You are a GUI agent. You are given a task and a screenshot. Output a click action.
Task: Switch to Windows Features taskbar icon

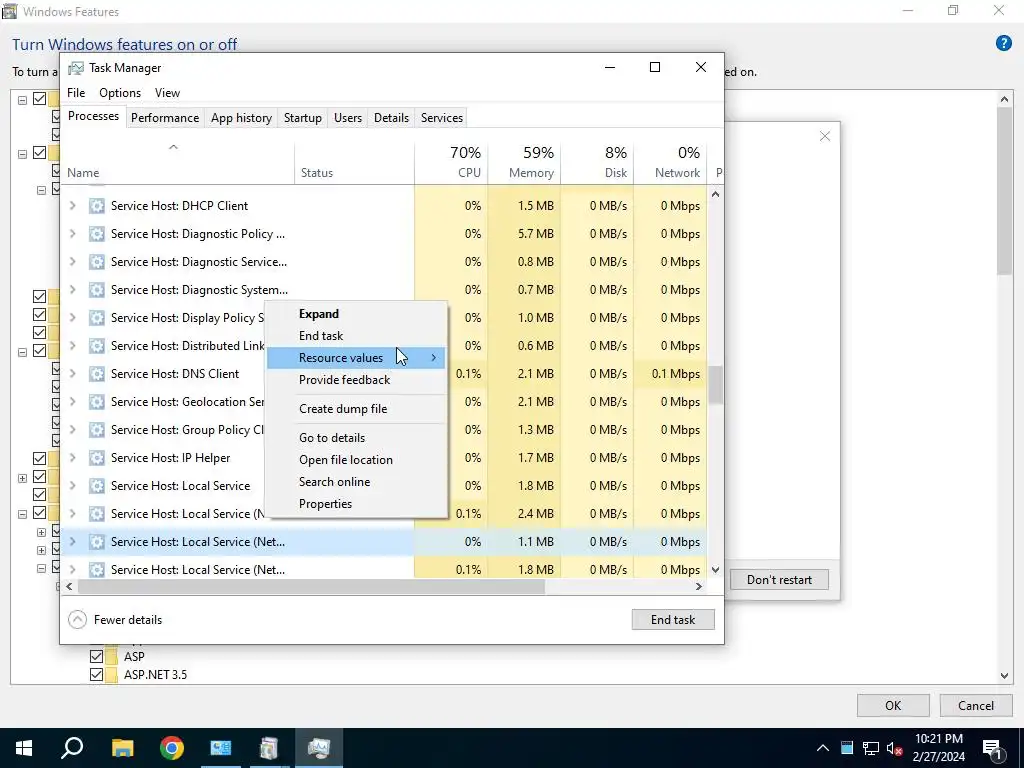click(269, 748)
